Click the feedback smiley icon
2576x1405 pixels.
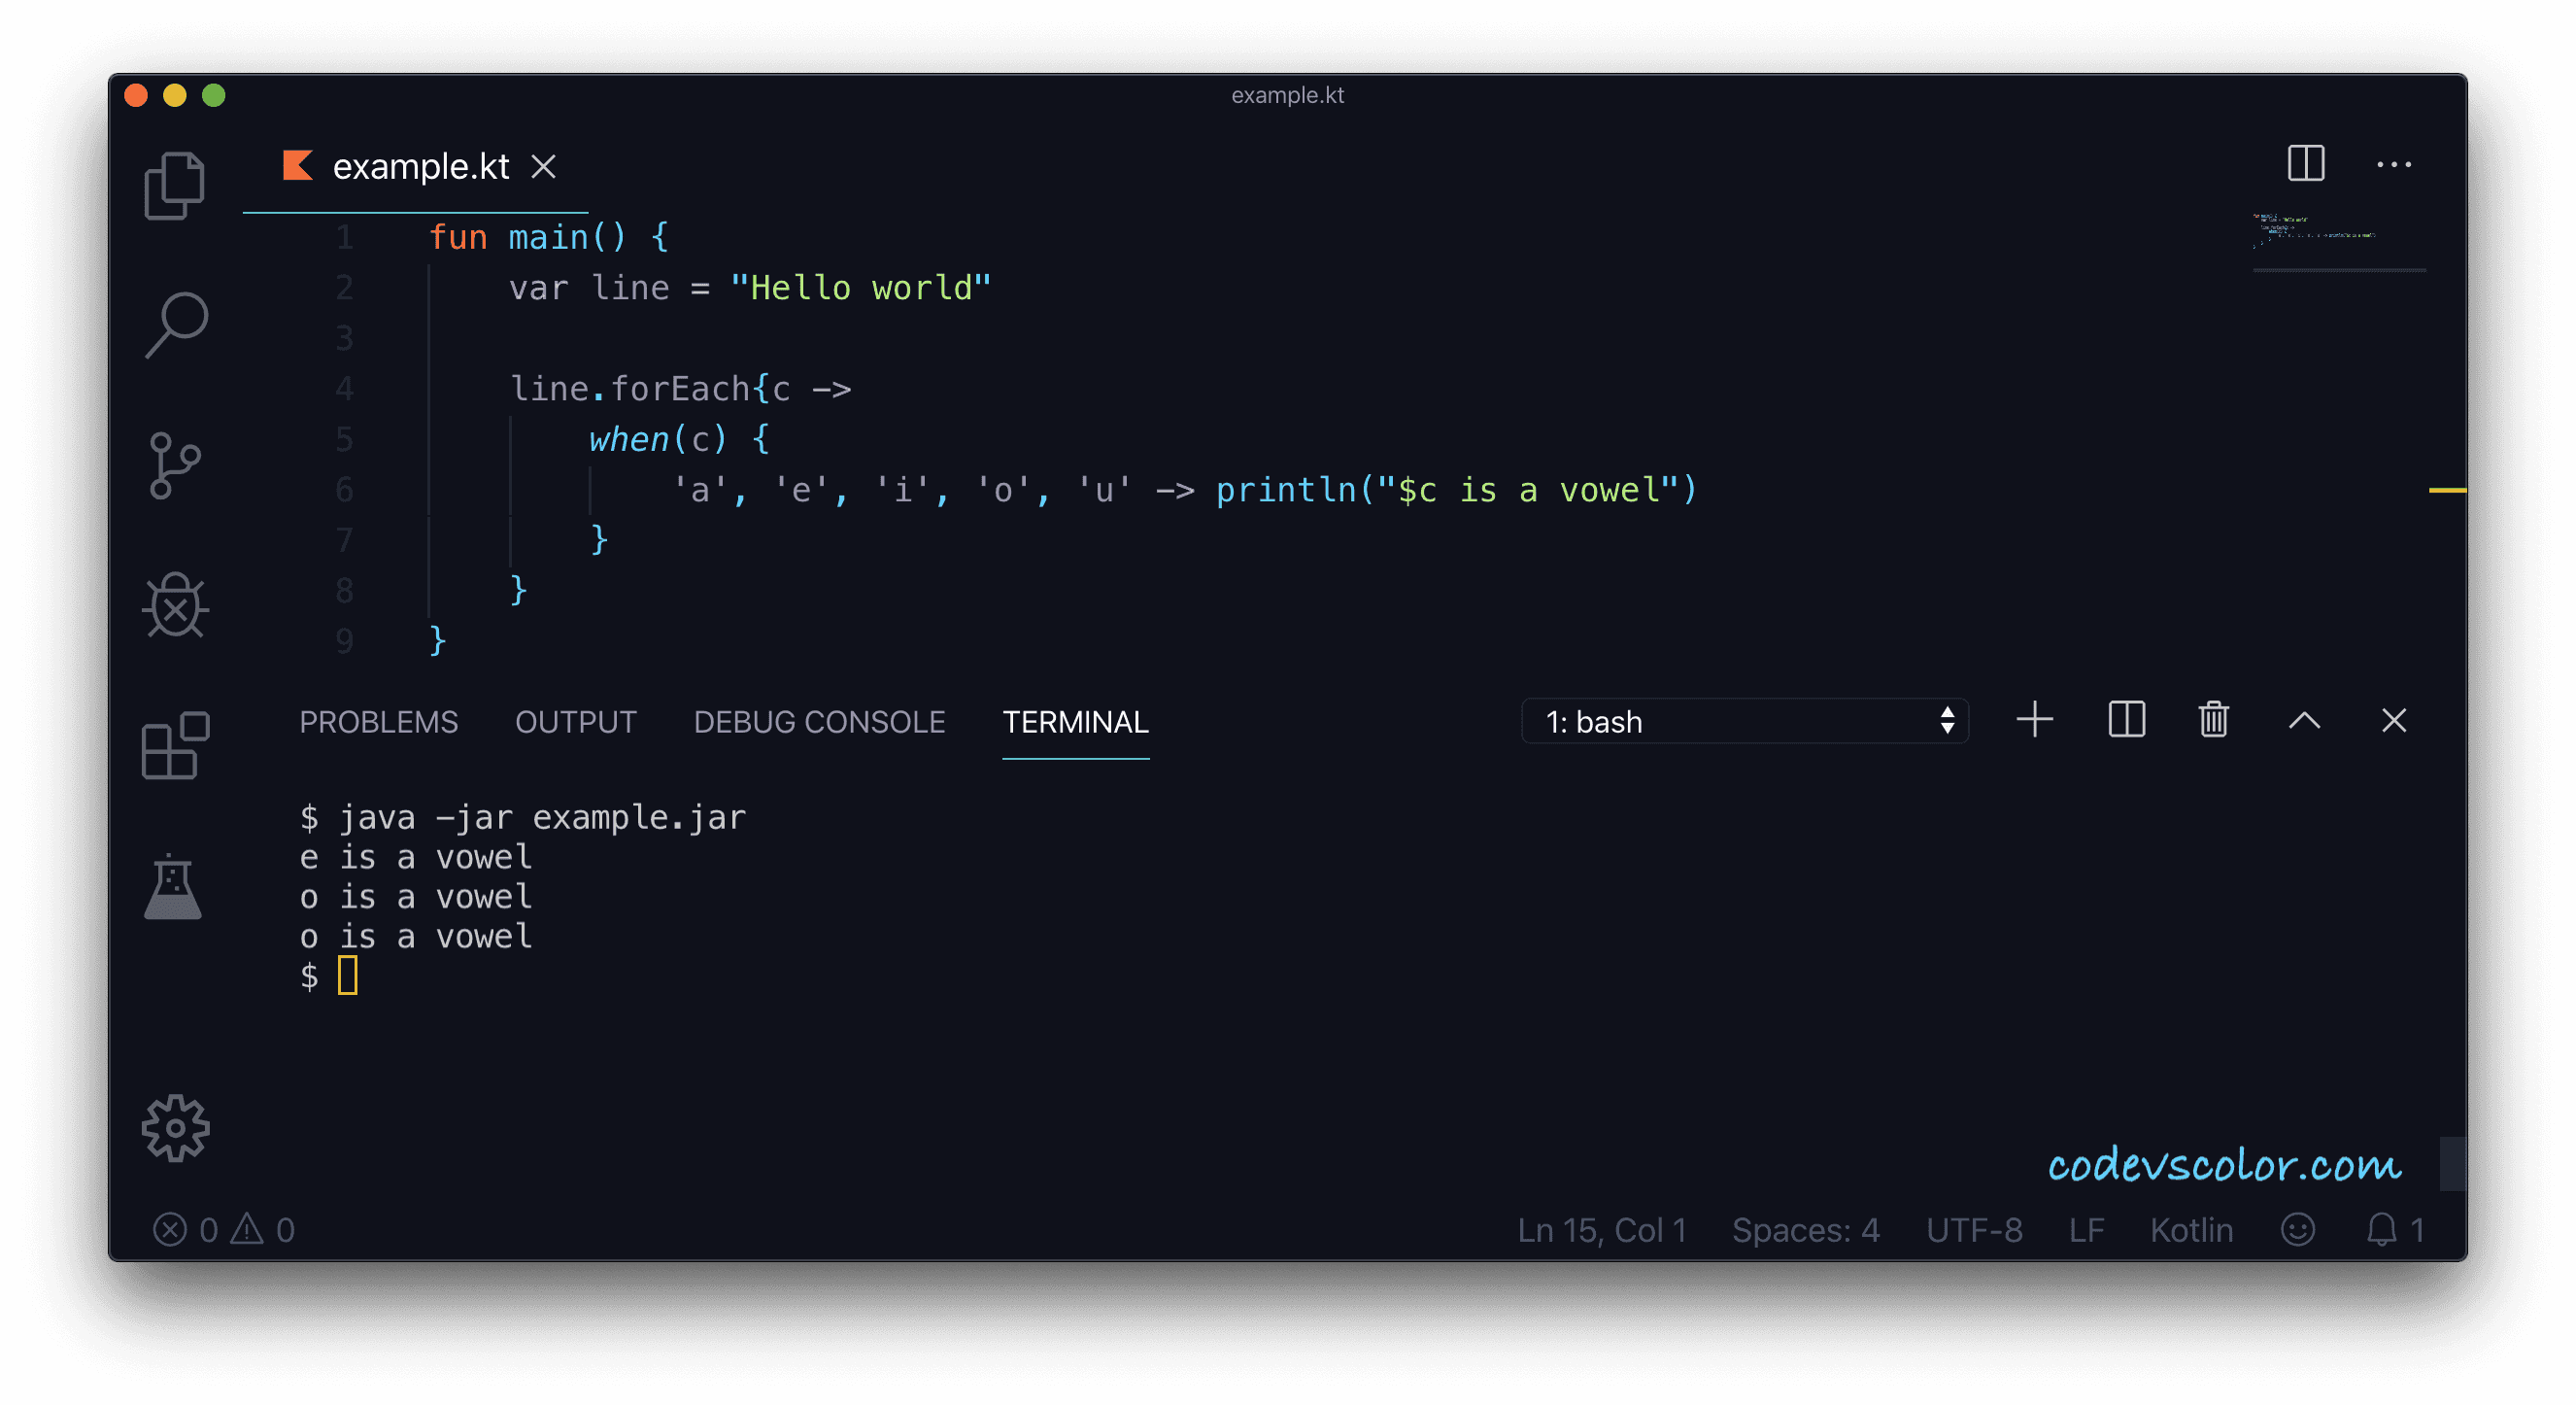tap(2297, 1229)
